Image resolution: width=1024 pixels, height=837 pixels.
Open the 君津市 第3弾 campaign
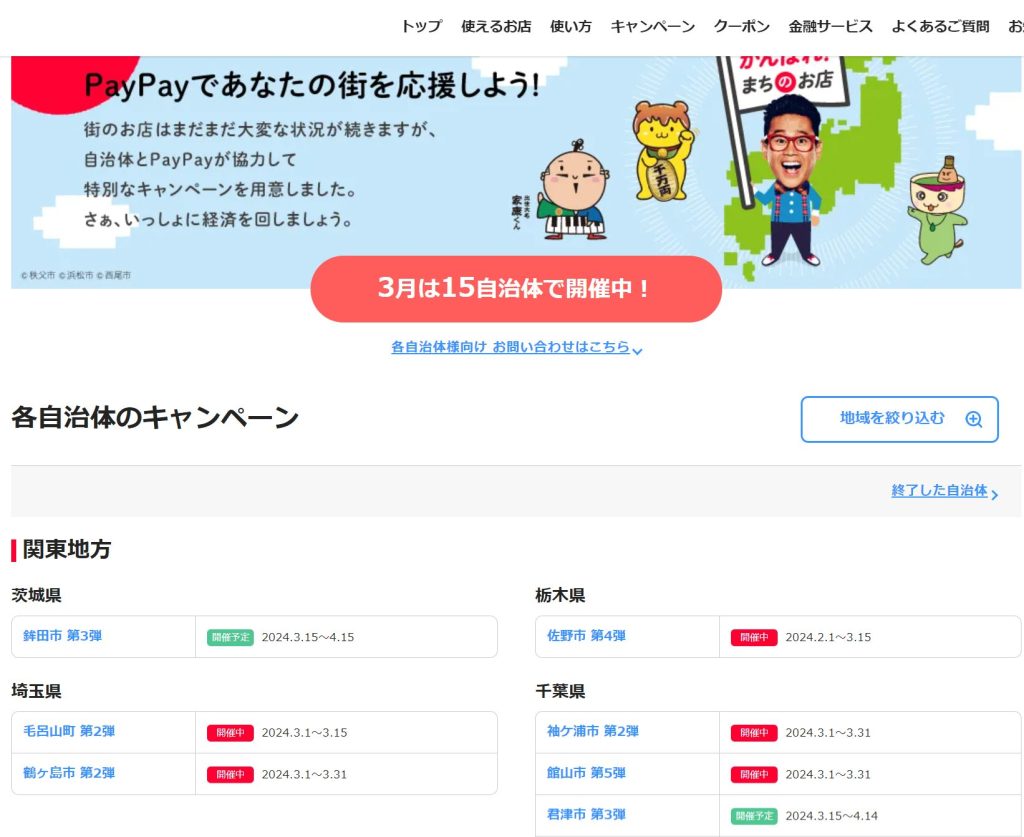[586, 815]
